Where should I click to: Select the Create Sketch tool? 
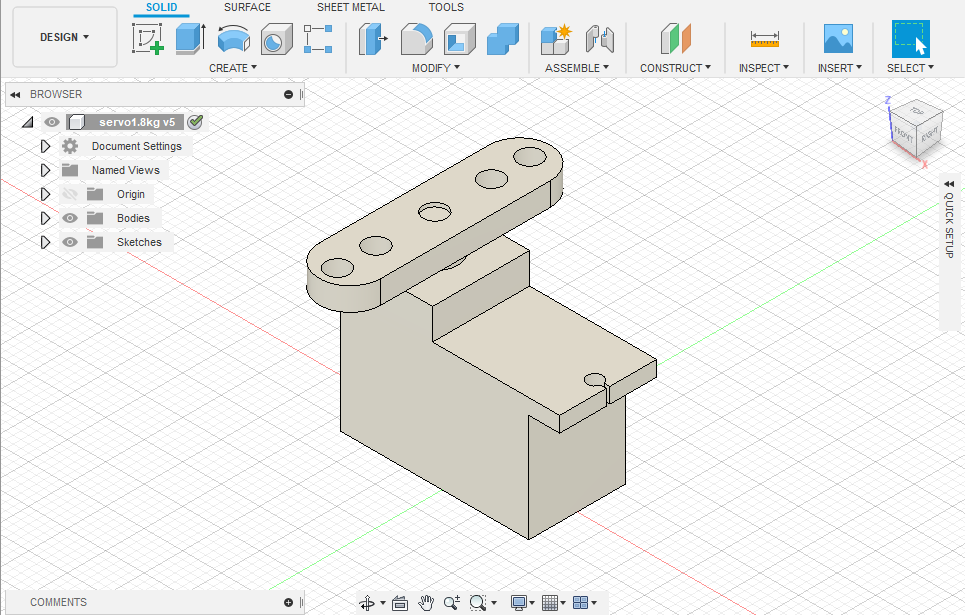(148, 39)
